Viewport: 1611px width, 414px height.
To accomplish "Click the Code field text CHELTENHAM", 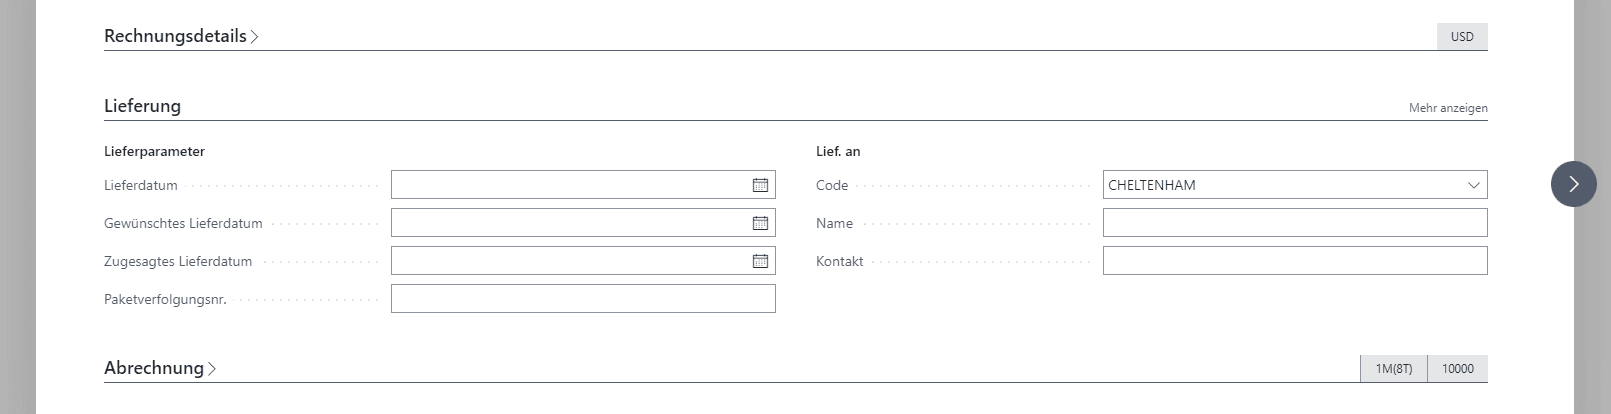I will coord(1152,185).
